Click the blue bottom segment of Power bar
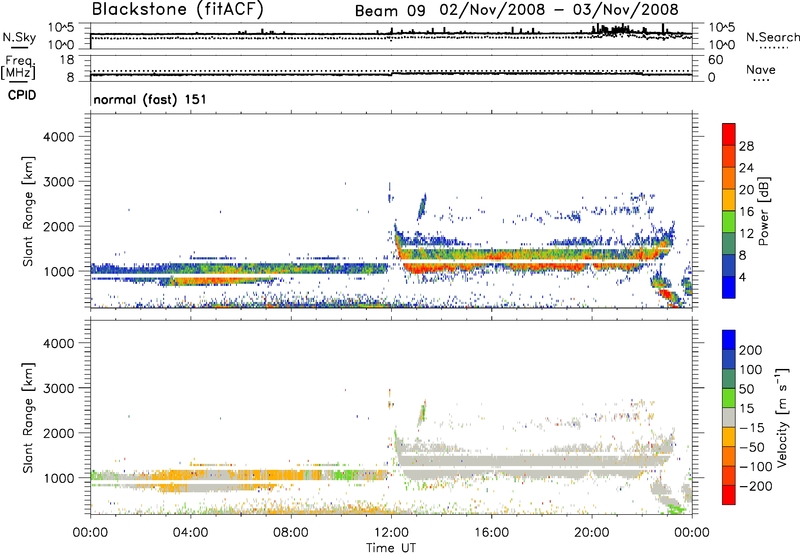The image size is (800, 554). (729, 287)
